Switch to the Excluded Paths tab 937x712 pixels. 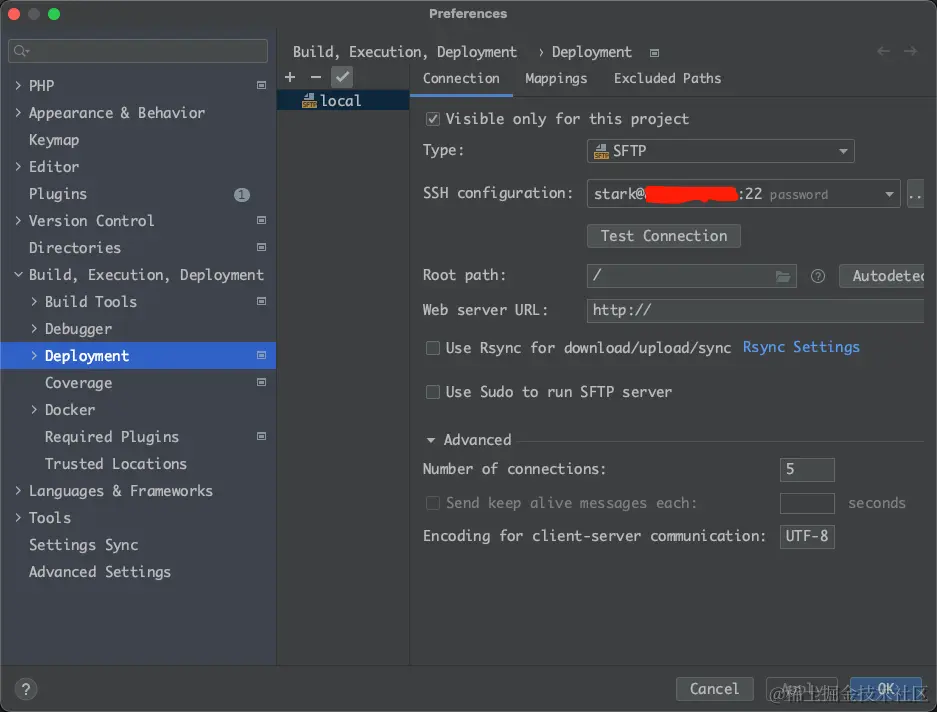667,78
